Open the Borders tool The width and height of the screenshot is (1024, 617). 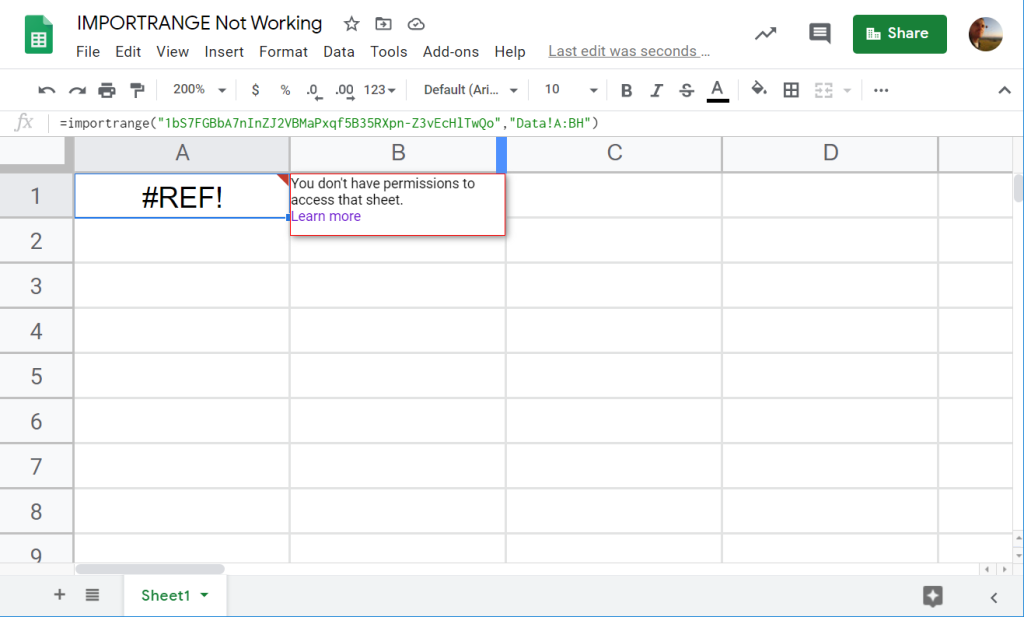(x=791, y=89)
